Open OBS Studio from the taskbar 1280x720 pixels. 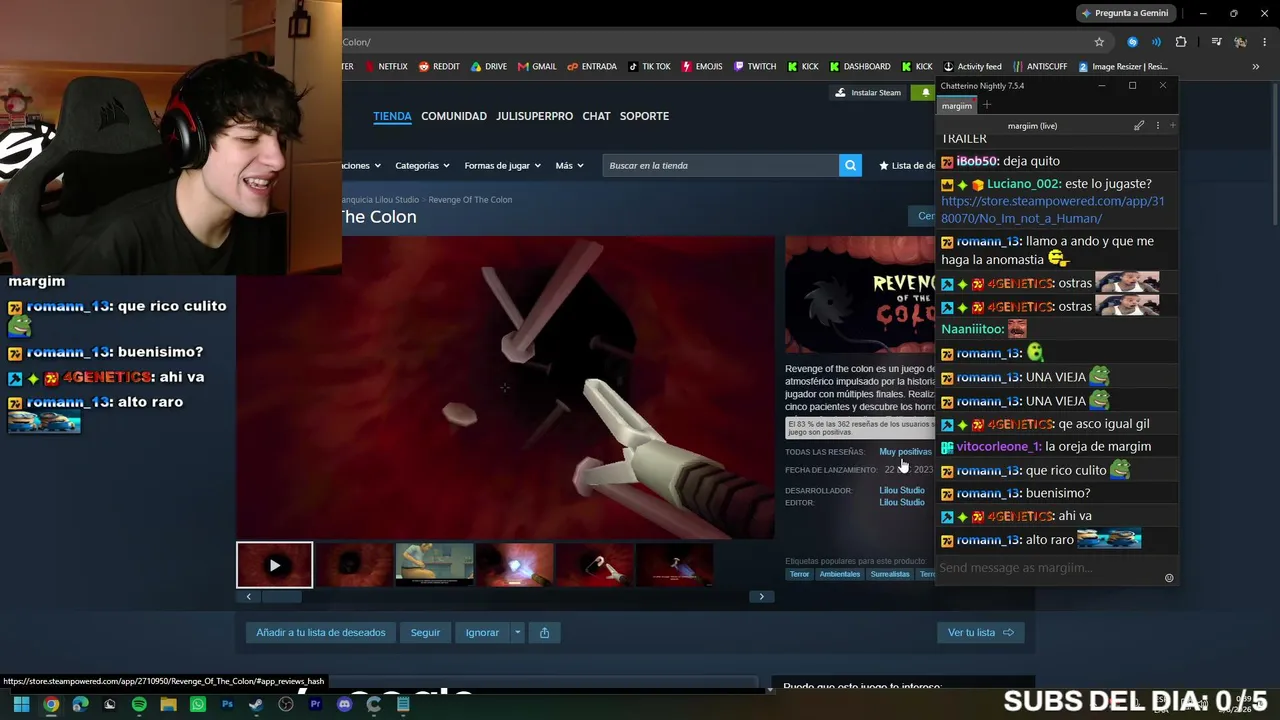[286, 704]
